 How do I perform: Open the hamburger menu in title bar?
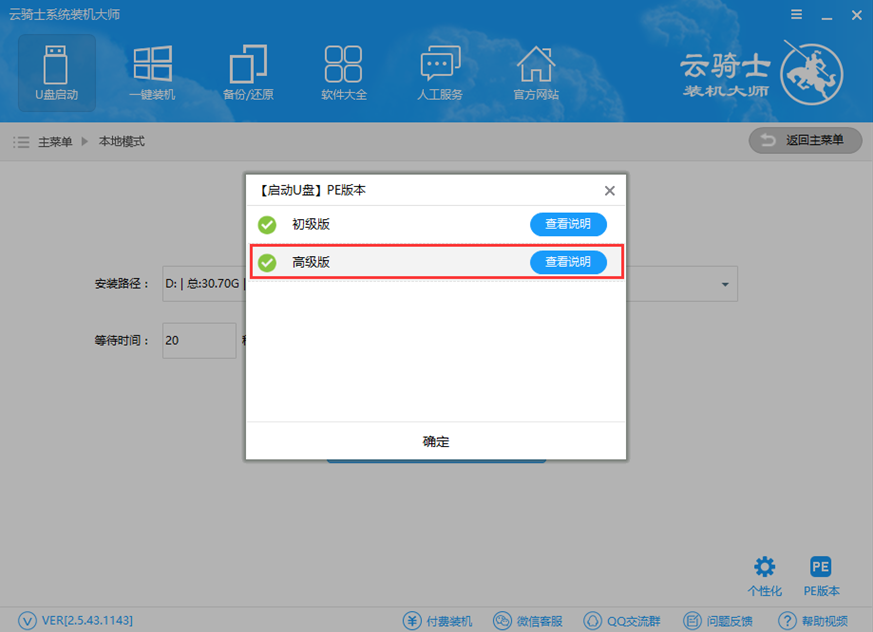pyautogui.click(x=797, y=14)
